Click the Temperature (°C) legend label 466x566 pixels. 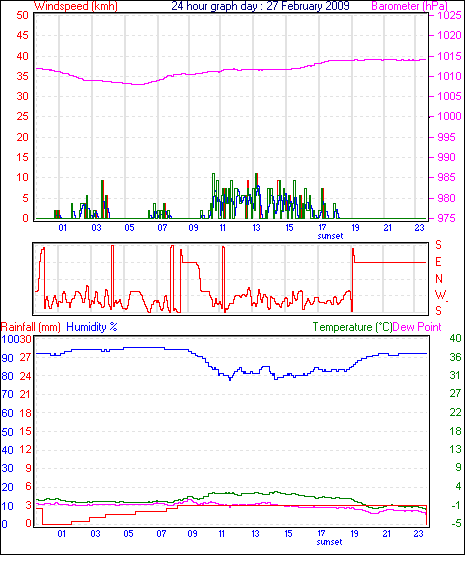[x=352, y=327]
